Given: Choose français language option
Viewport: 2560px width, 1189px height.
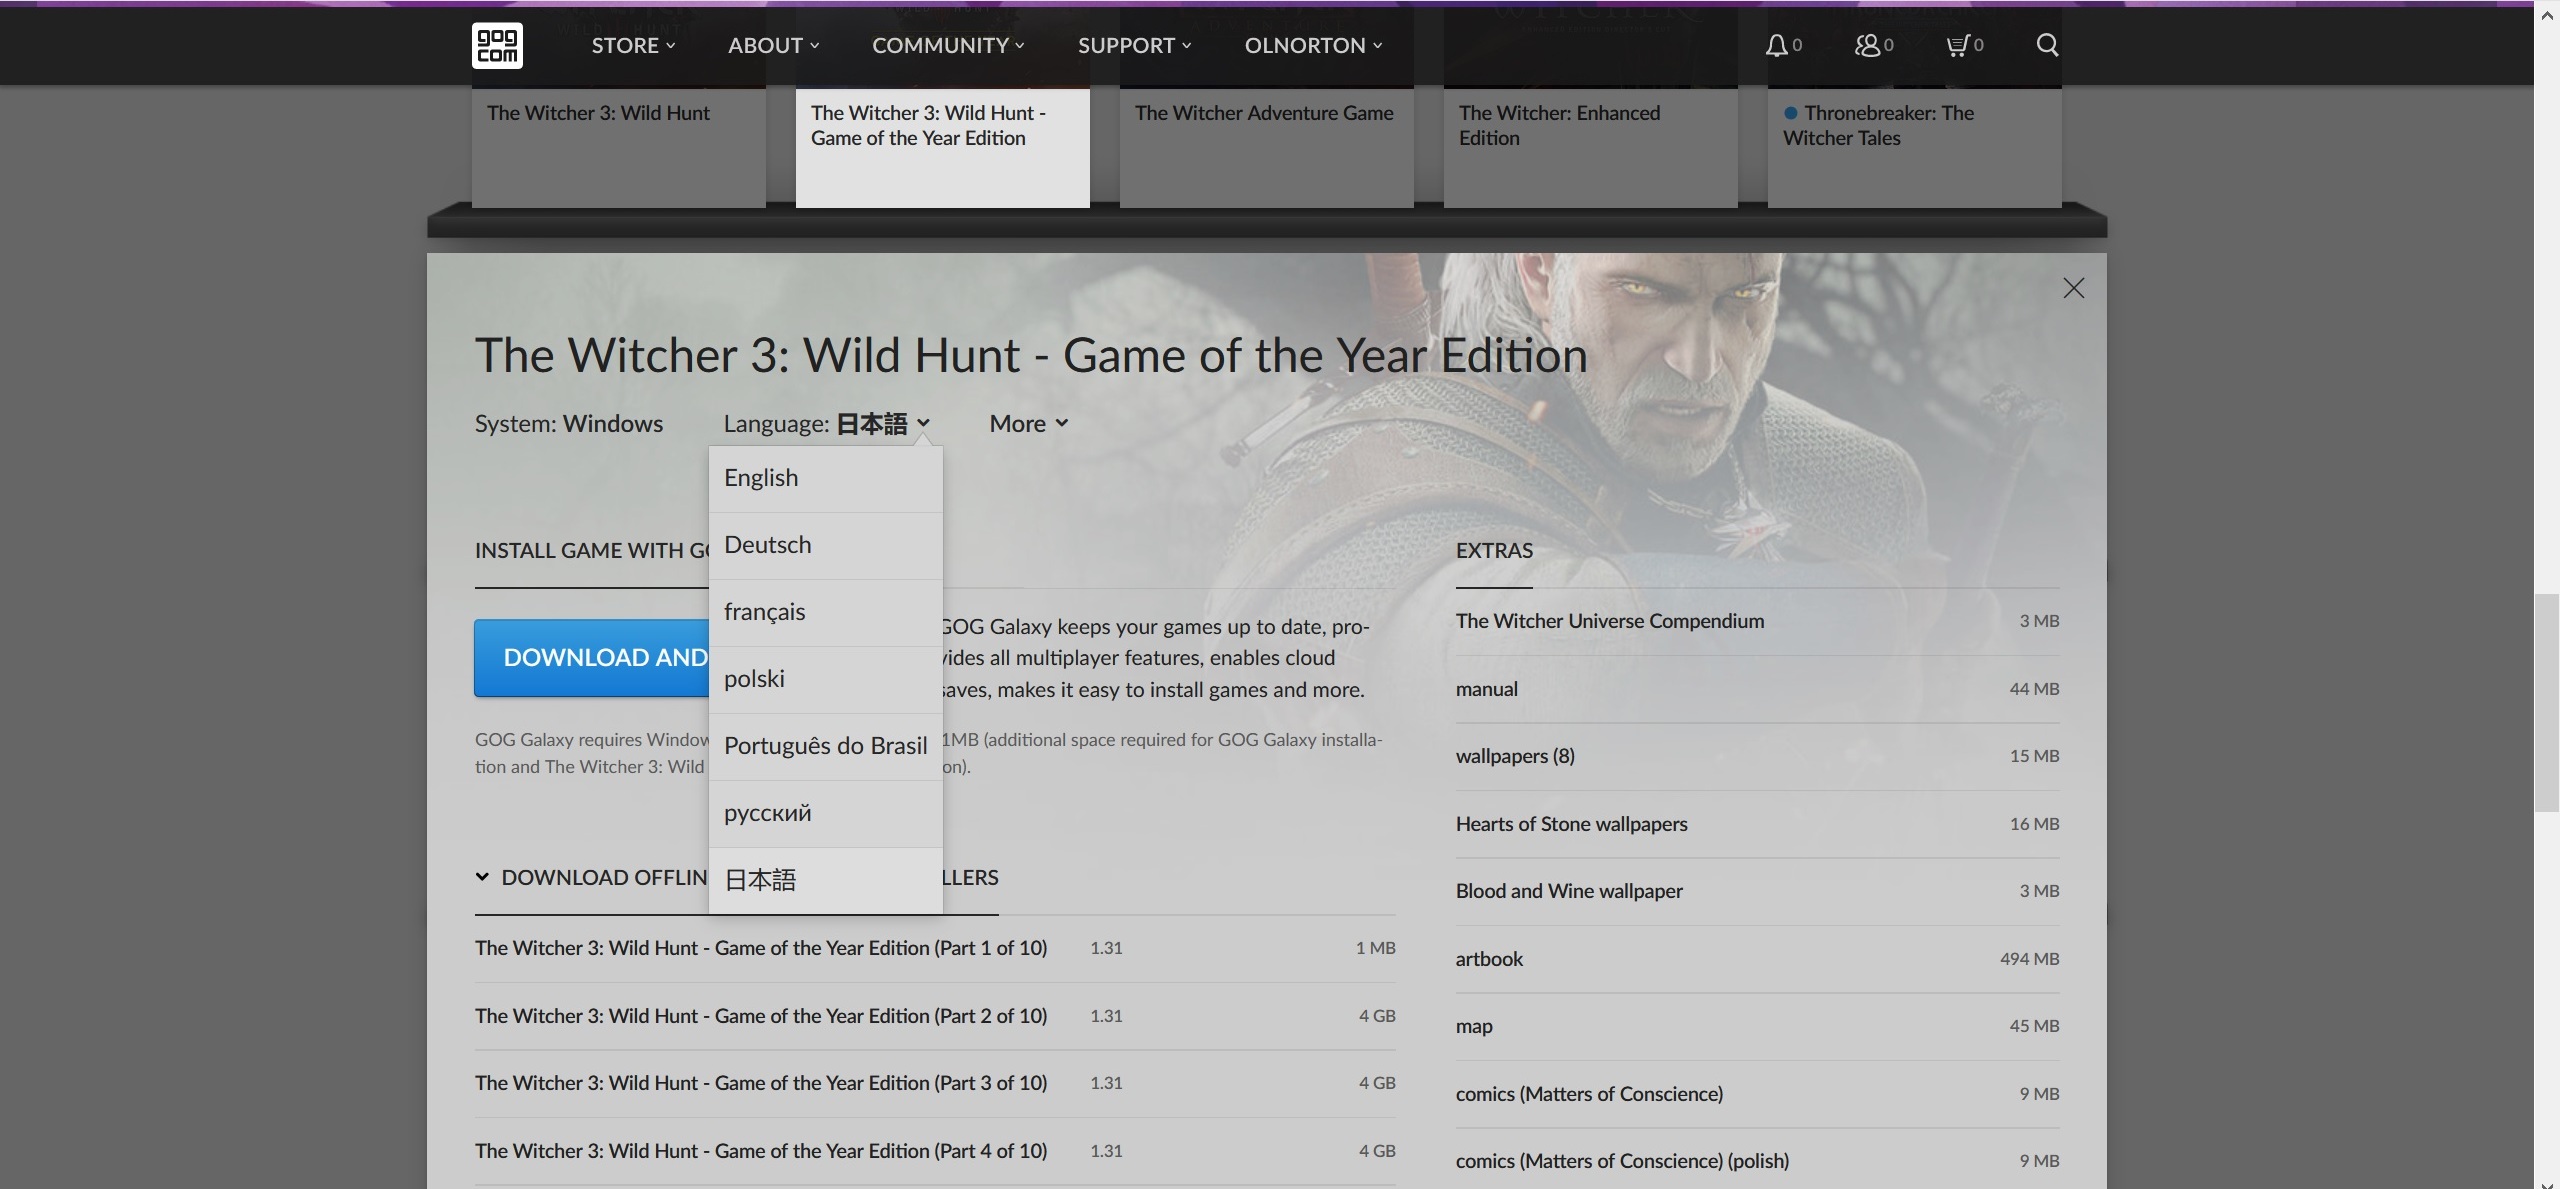Looking at the screenshot, I should pyautogui.click(x=825, y=612).
